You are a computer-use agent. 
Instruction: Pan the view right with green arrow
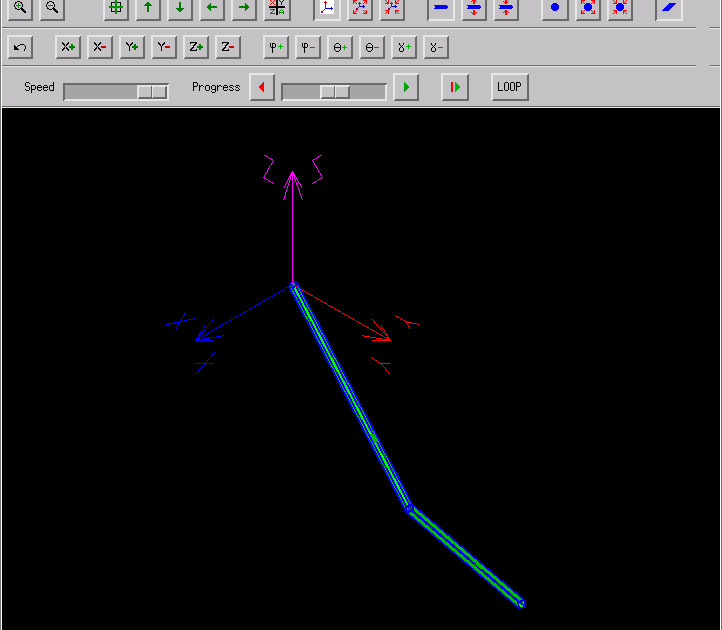(x=244, y=8)
